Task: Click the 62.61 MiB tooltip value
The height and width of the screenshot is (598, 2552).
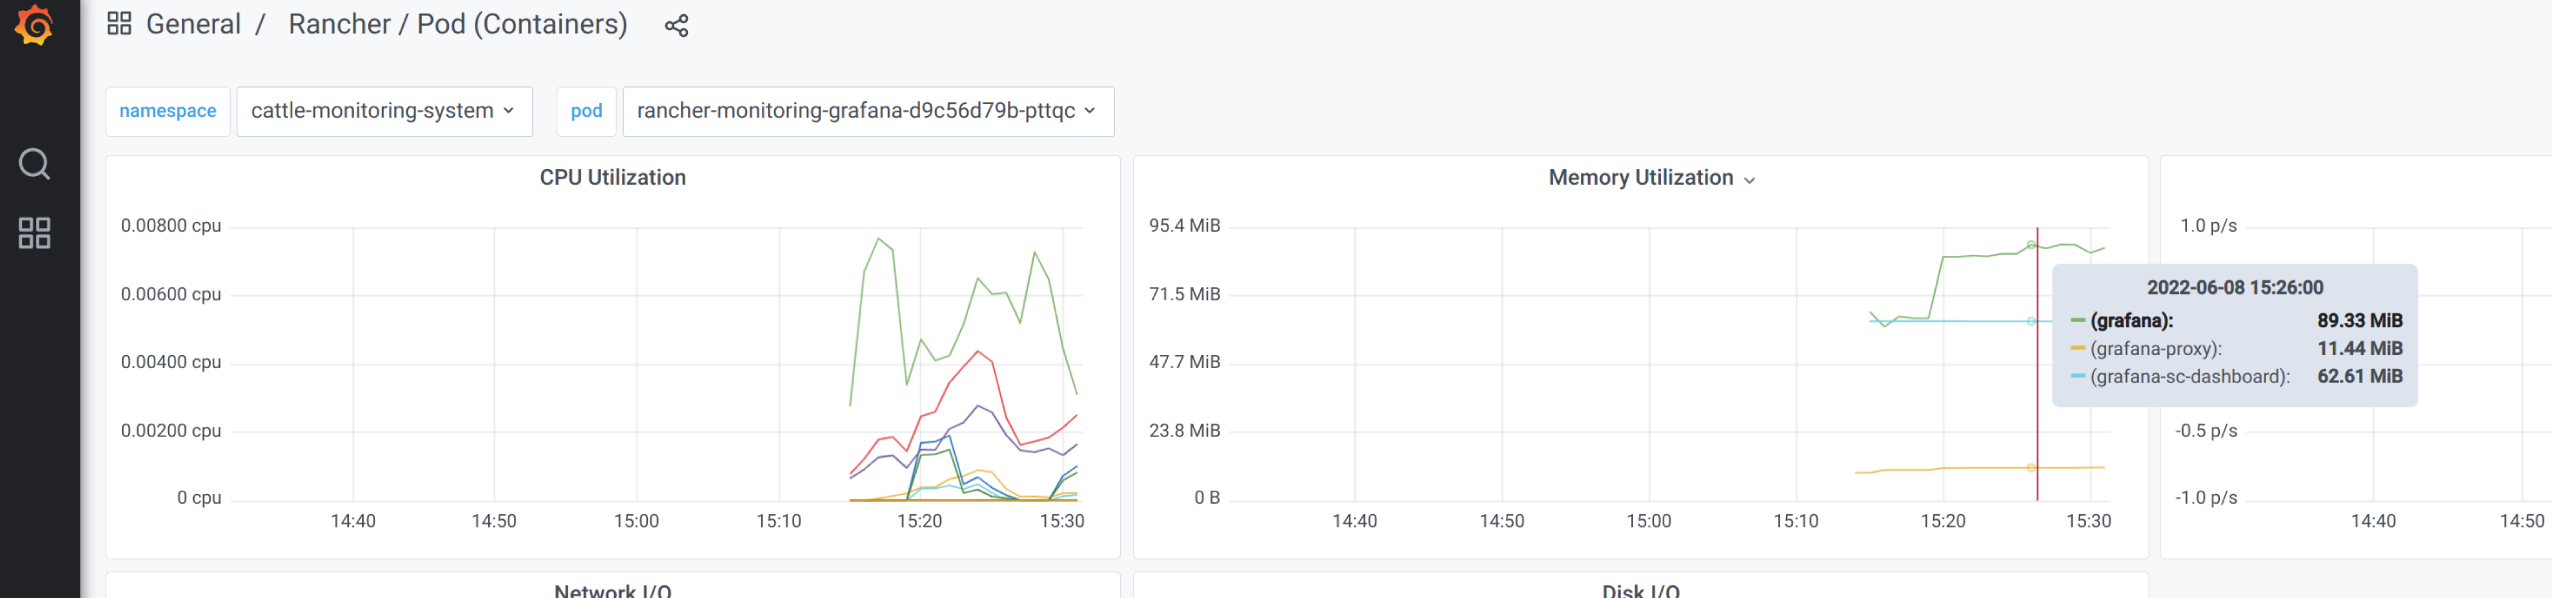Action: tap(2360, 377)
